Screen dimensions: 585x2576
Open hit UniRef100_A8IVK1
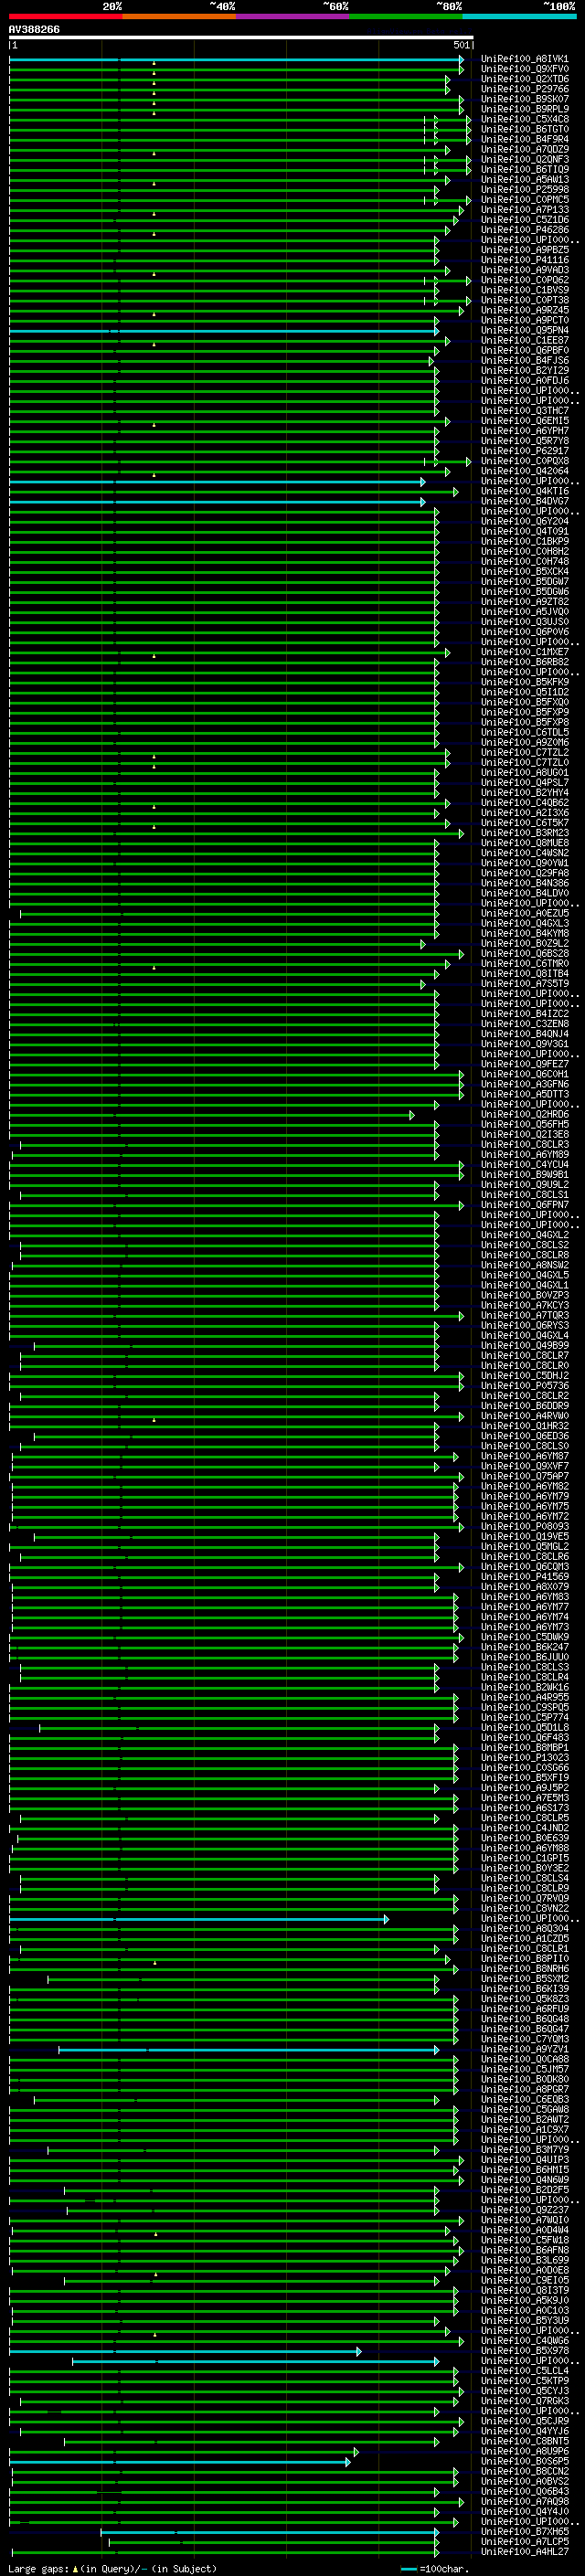click(x=524, y=59)
